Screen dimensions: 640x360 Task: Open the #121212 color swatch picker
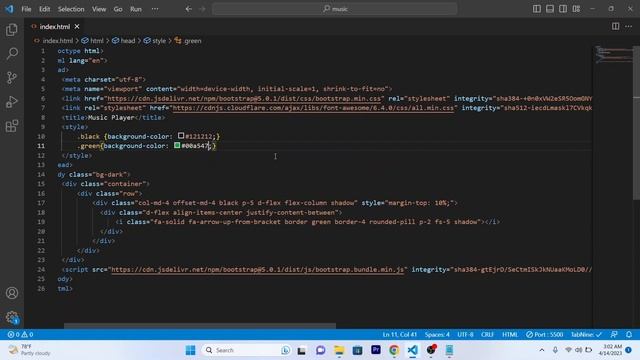point(181,136)
